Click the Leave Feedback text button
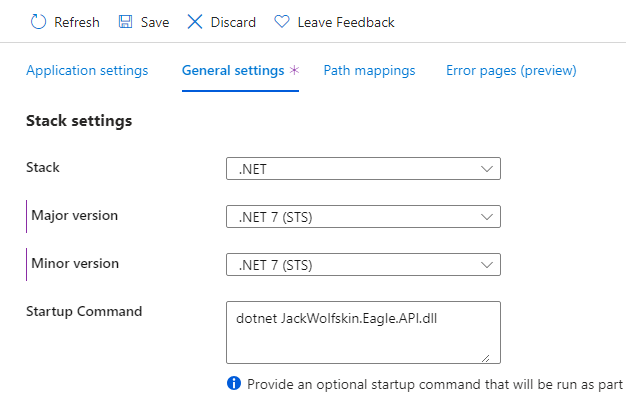Image resolution: width=626 pixels, height=394 pixels. [x=346, y=22]
